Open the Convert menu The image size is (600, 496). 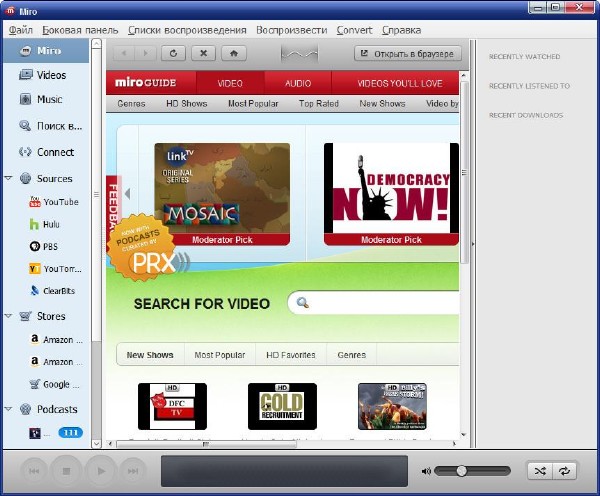point(354,30)
